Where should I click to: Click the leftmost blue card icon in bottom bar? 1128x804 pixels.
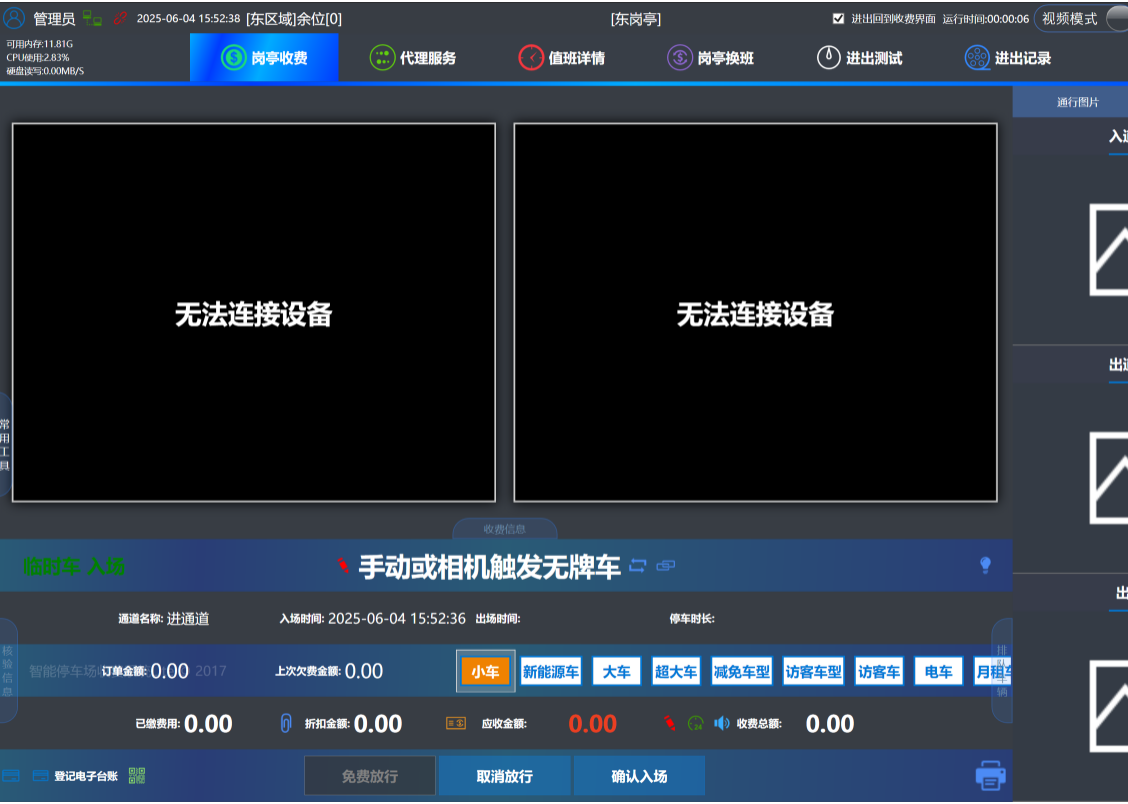11,775
